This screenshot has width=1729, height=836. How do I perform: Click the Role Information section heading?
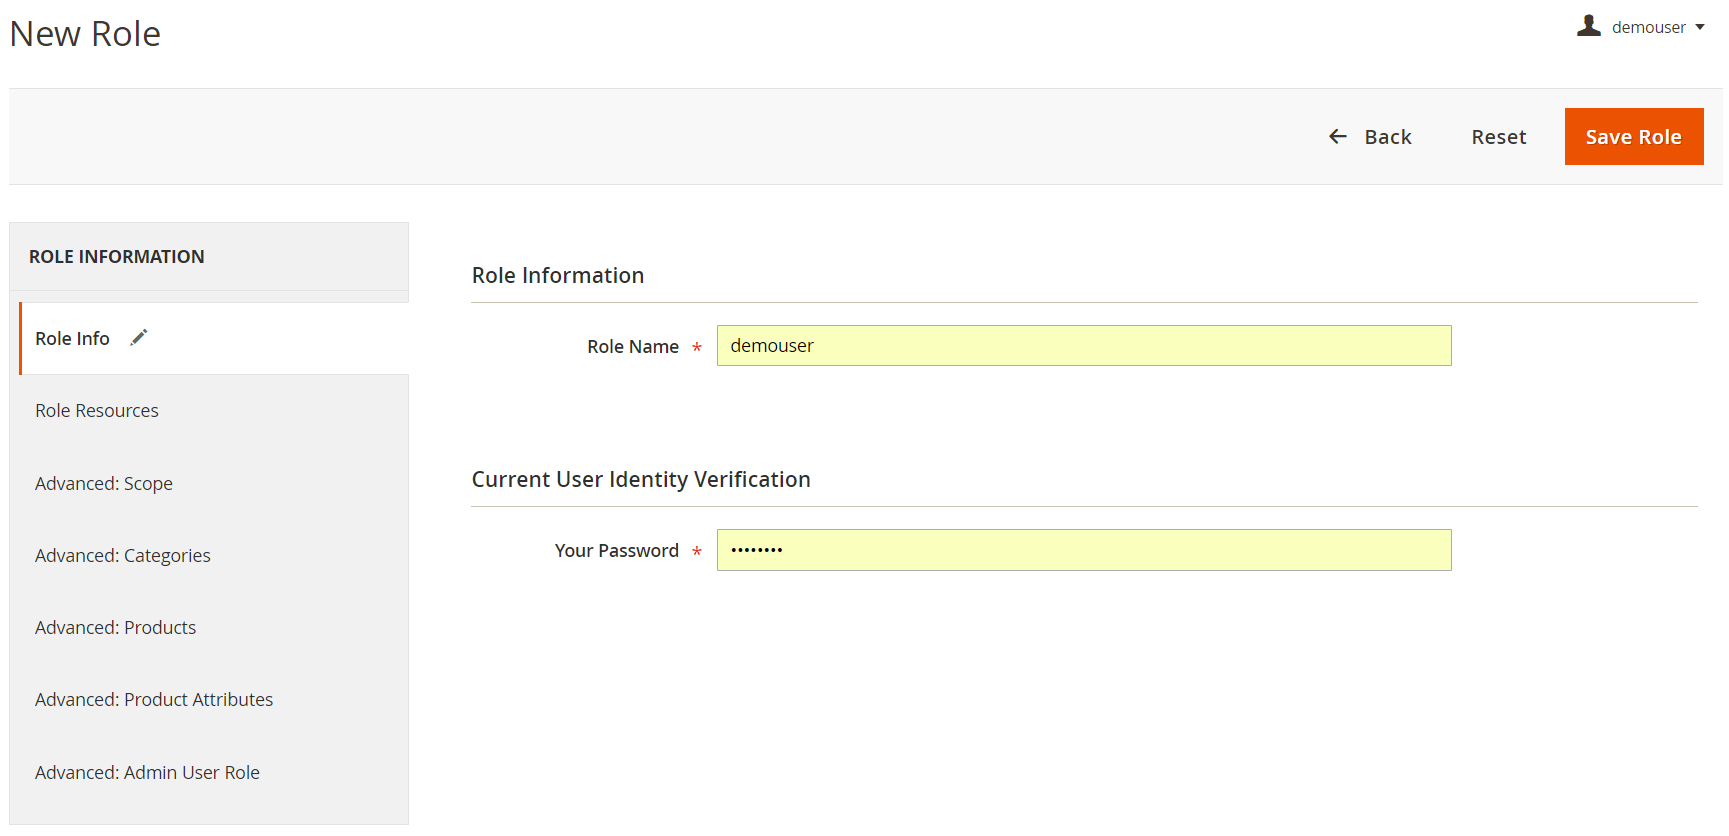coord(558,276)
